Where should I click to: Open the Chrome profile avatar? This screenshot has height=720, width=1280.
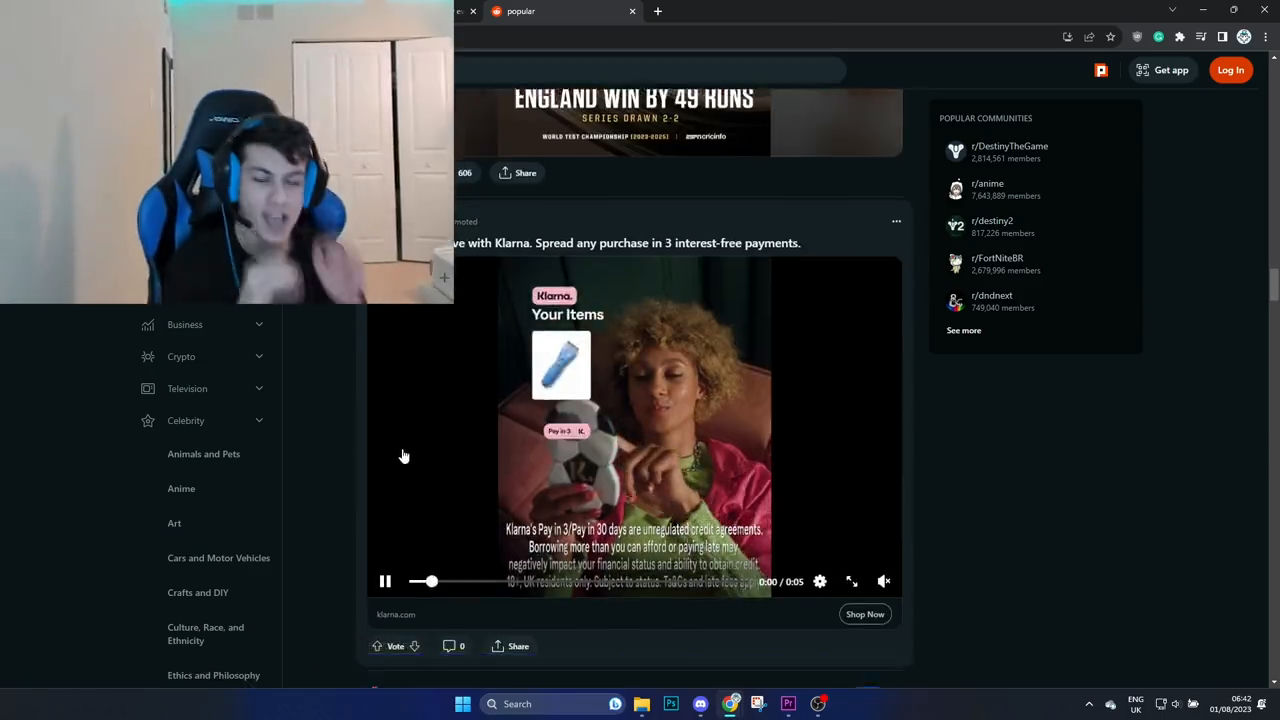(1244, 37)
